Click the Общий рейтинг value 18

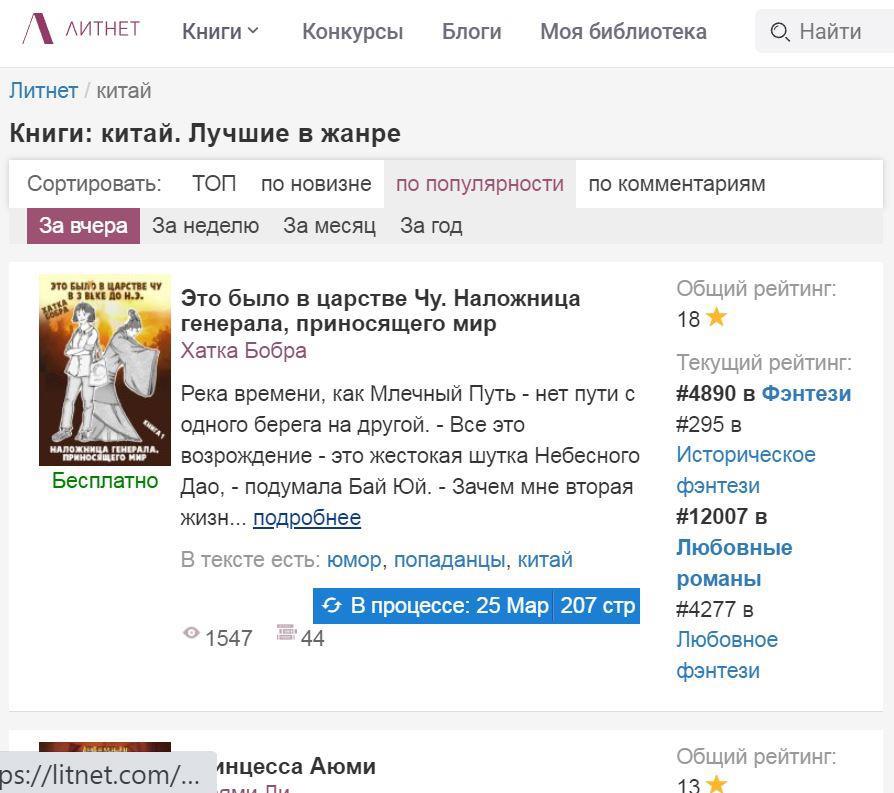point(689,319)
